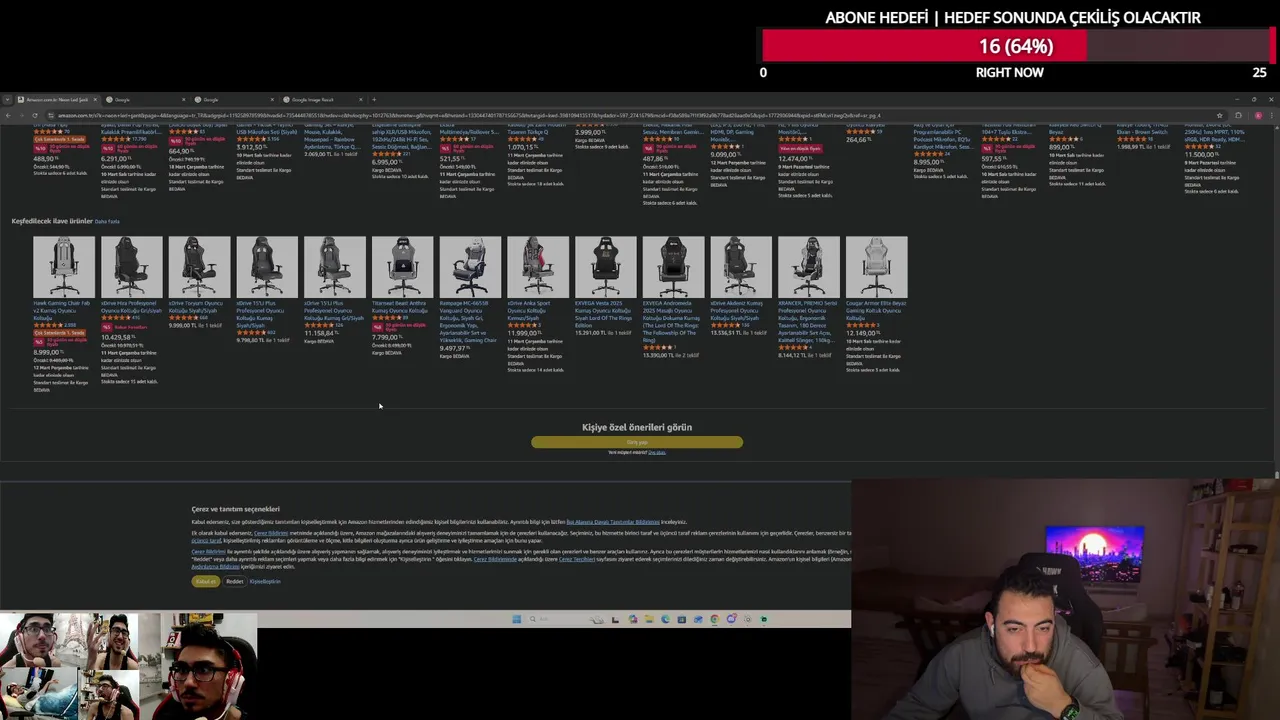Screen dimensions: 1280x720
Task: Open the xDrive Toryum chair product image
Action: [x=199, y=267]
